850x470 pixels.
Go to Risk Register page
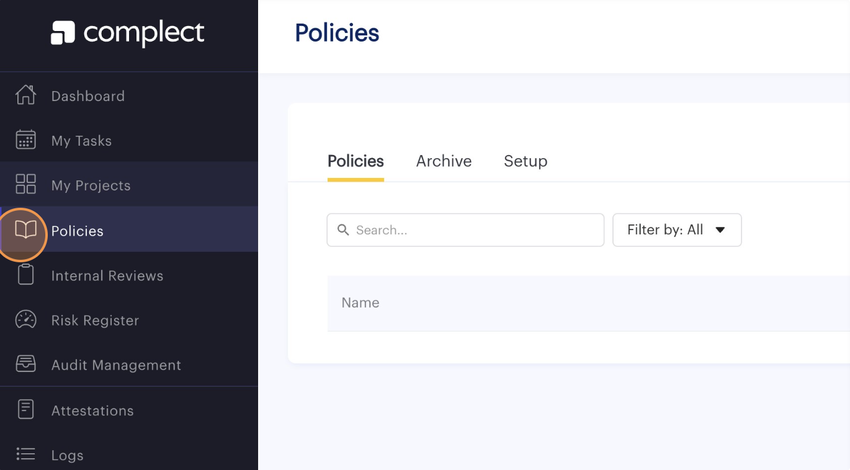click(x=95, y=321)
